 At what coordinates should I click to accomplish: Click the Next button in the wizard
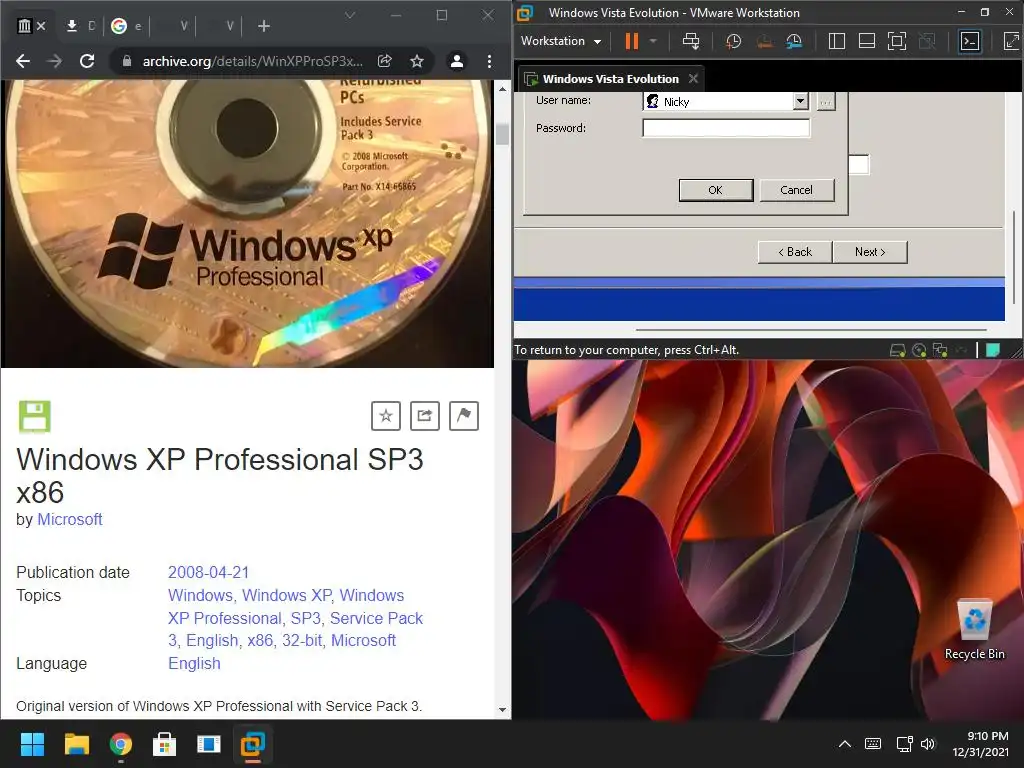[870, 252]
